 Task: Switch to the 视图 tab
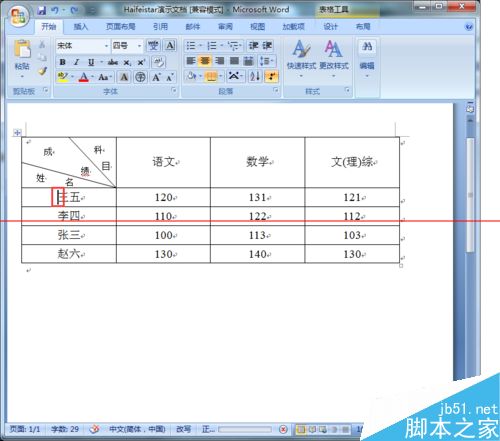pyautogui.click(x=258, y=27)
